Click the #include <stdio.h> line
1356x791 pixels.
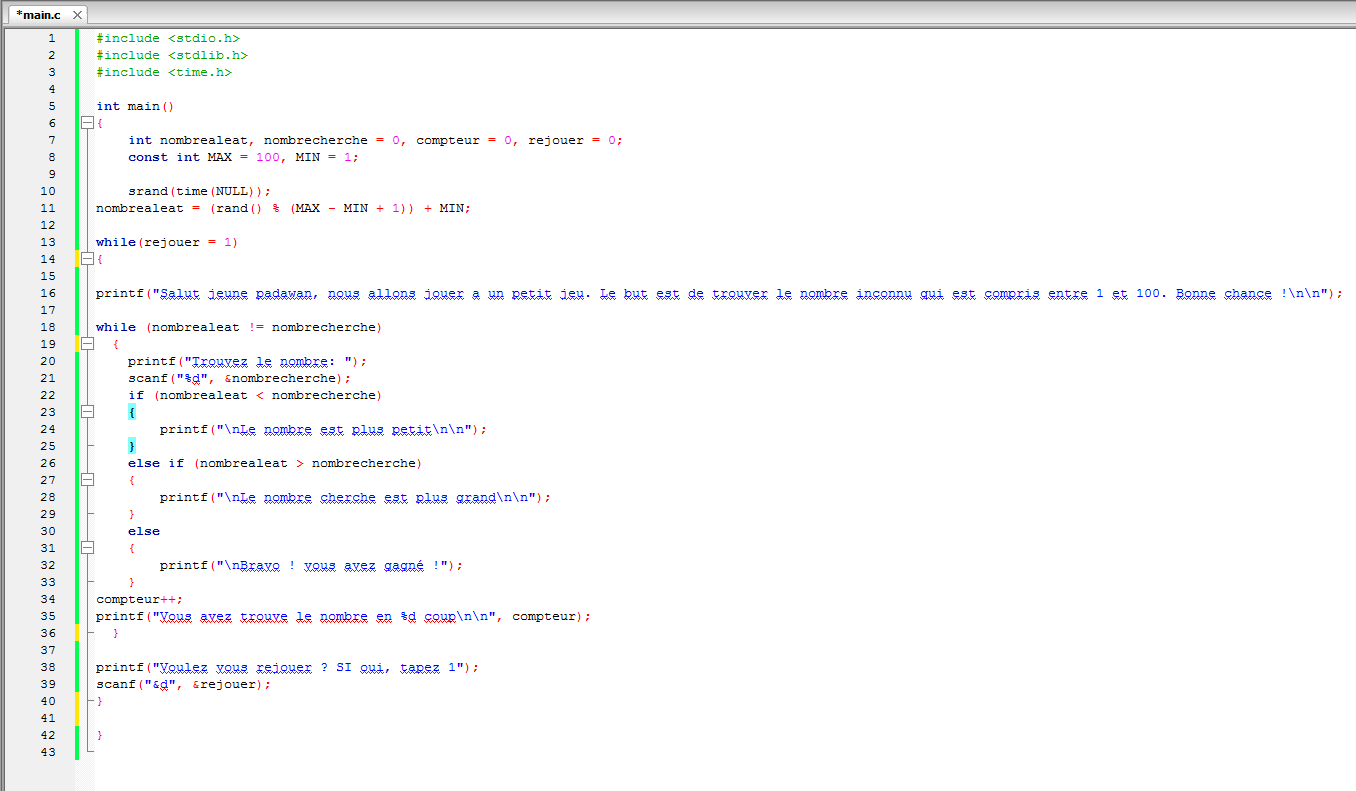tap(167, 38)
